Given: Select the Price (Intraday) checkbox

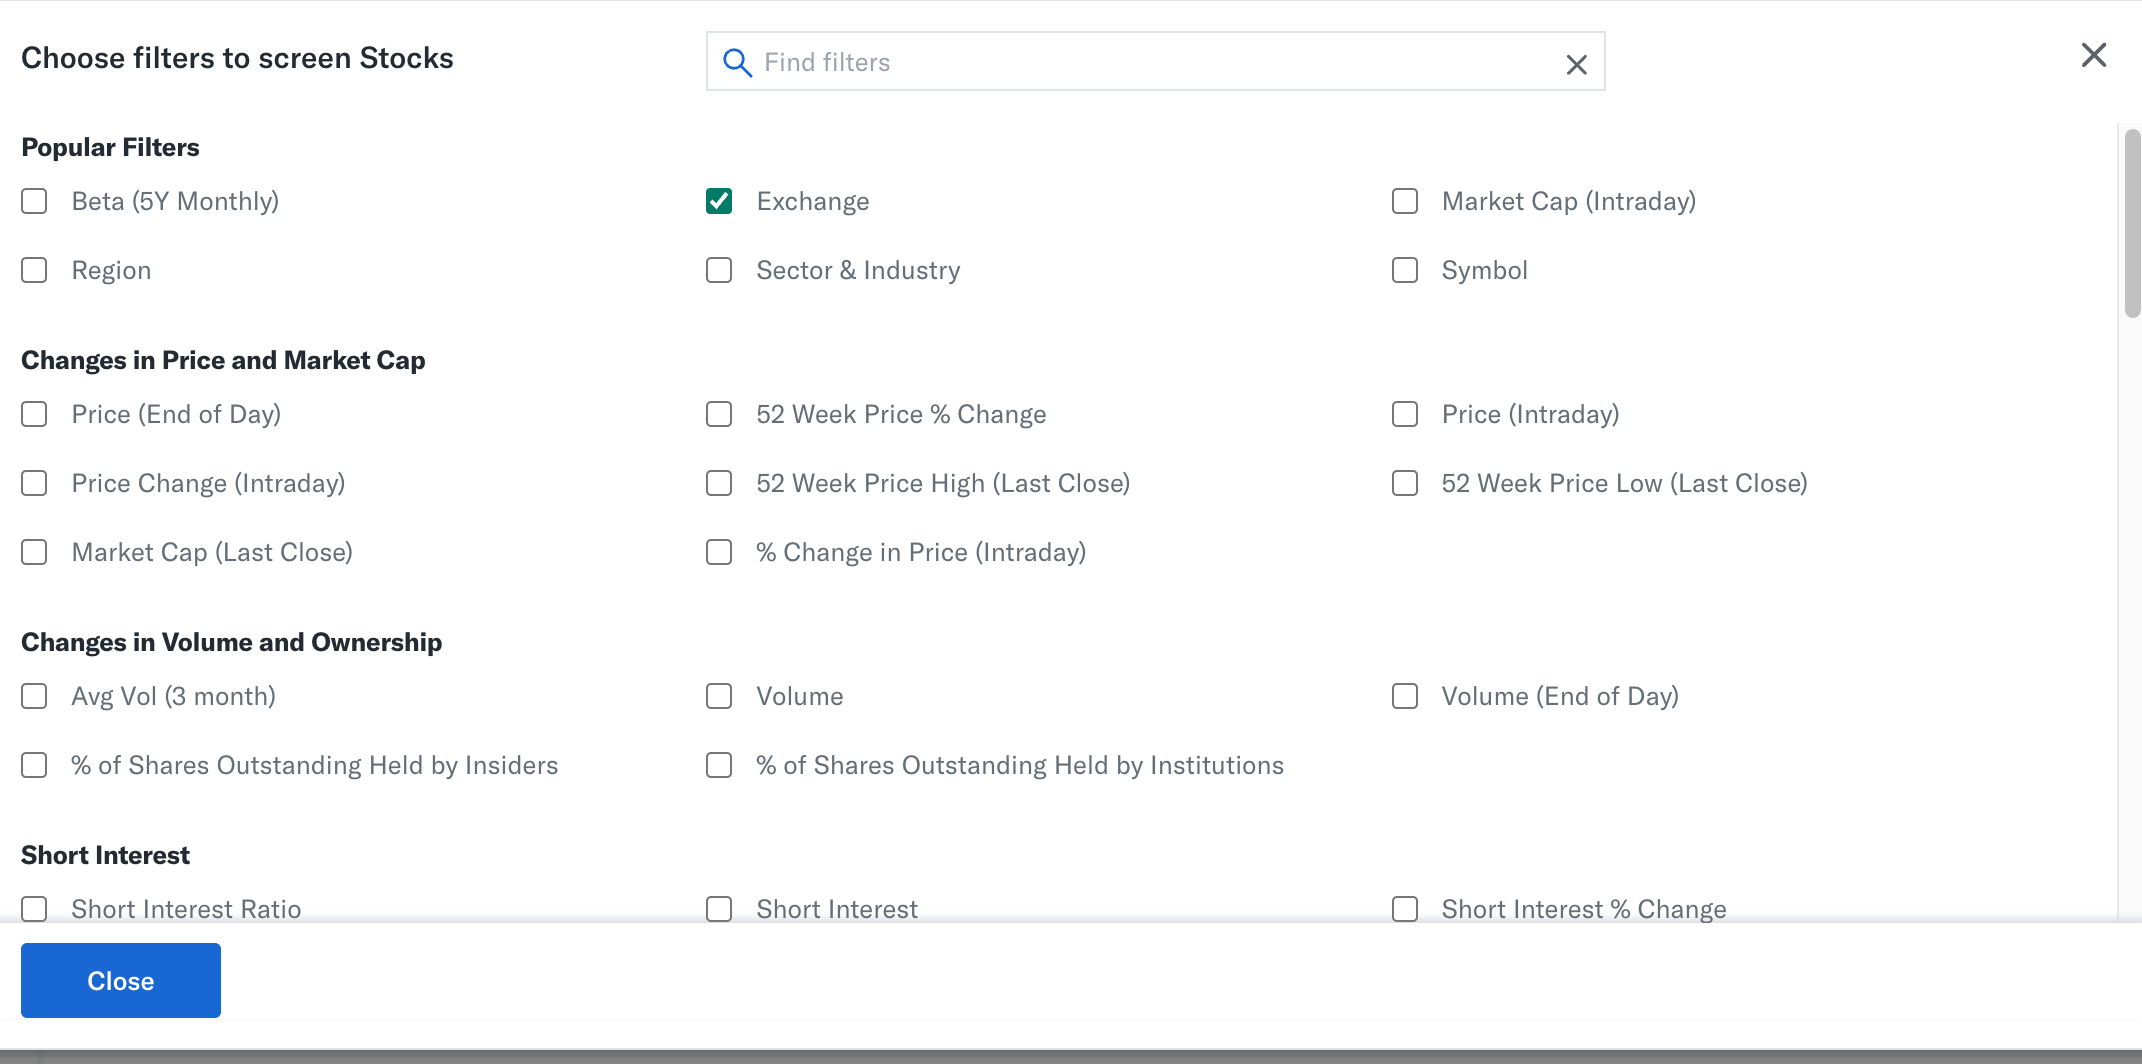Looking at the screenshot, I should [1405, 414].
